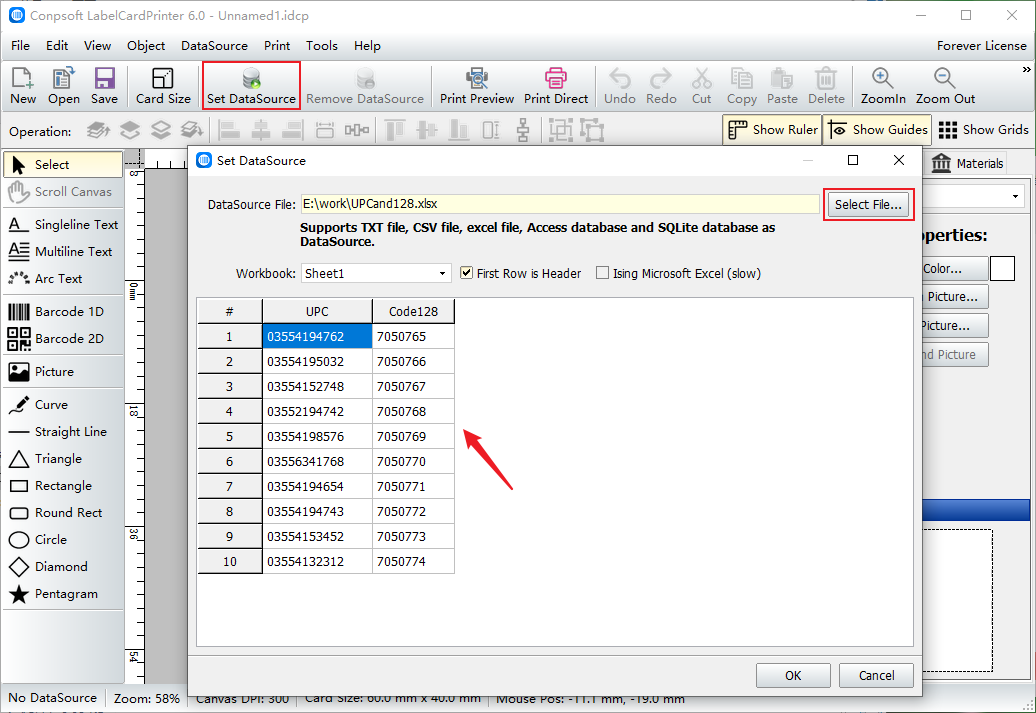The height and width of the screenshot is (713, 1036).
Task: Select the Arc Text tool
Action: (x=63, y=279)
